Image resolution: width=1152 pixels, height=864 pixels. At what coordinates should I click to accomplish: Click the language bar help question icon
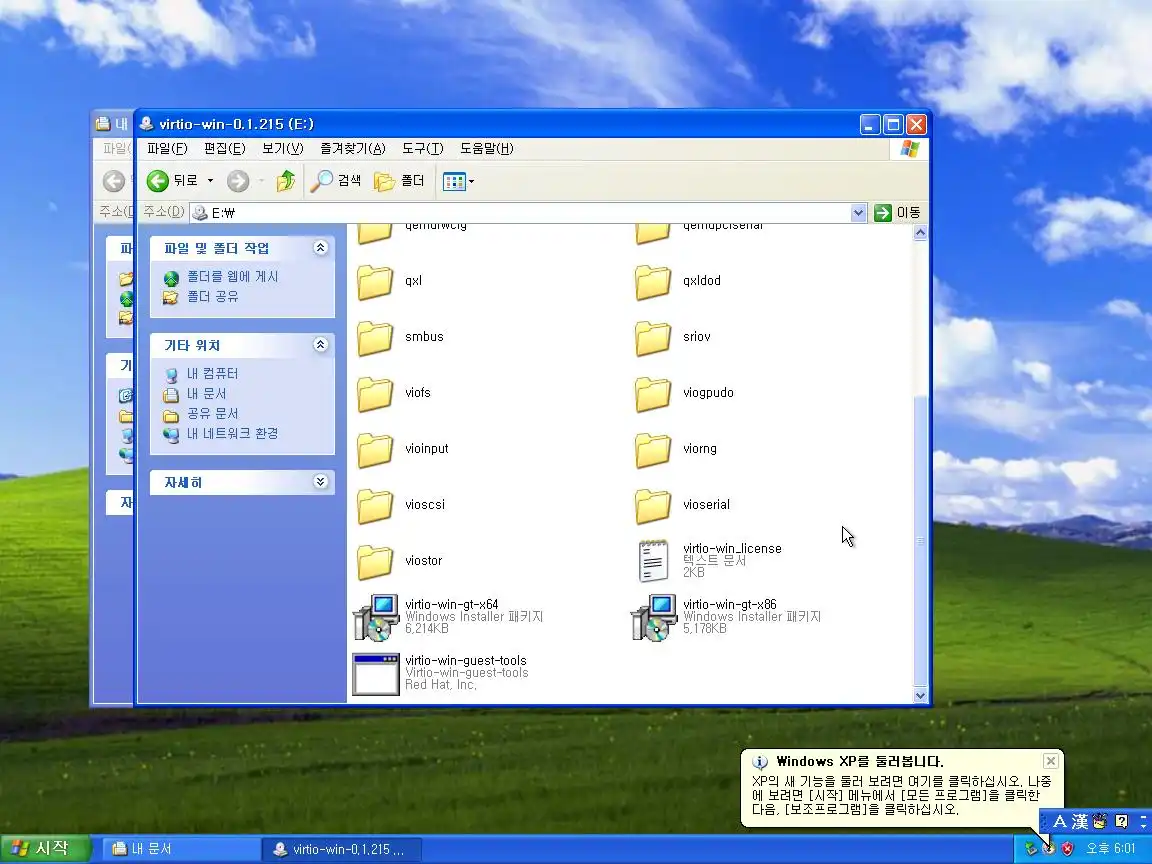pyautogui.click(x=1121, y=821)
